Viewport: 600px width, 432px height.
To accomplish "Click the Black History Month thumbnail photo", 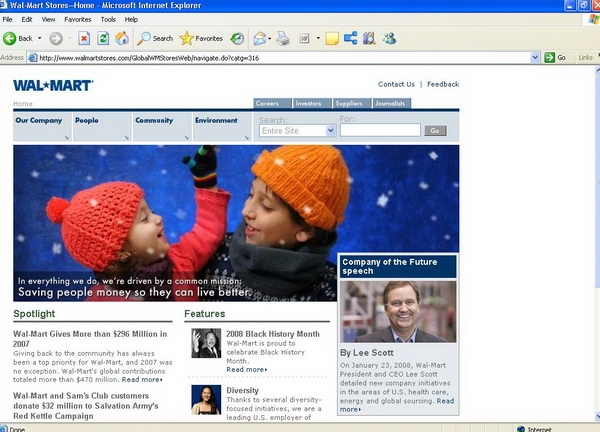I will pos(206,343).
